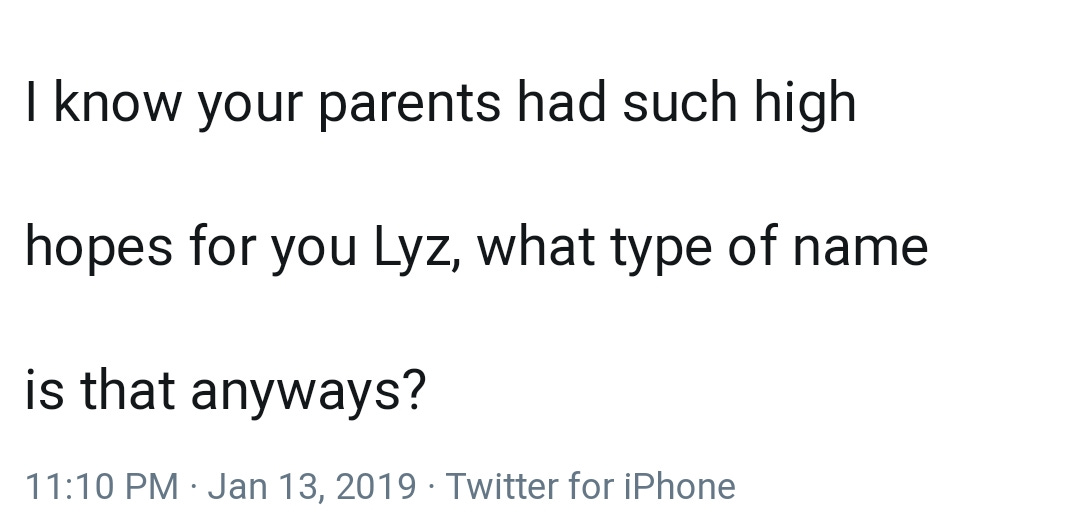Image resolution: width=1080 pixels, height=531 pixels.
Task: Click the word such in the first line
Action: point(680,101)
